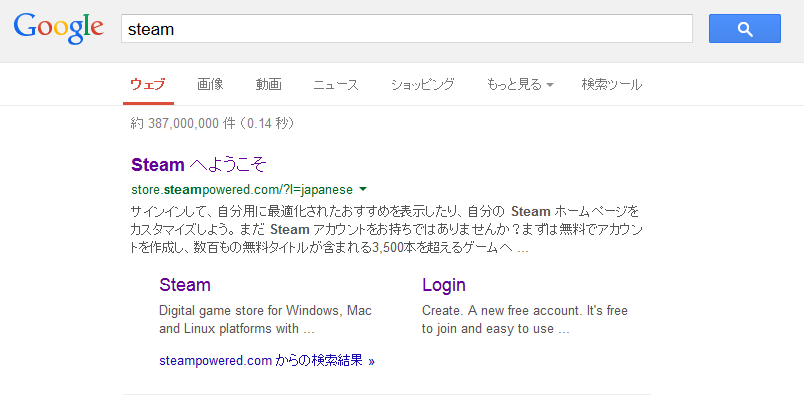Click the Digital game store description text

click(266, 320)
